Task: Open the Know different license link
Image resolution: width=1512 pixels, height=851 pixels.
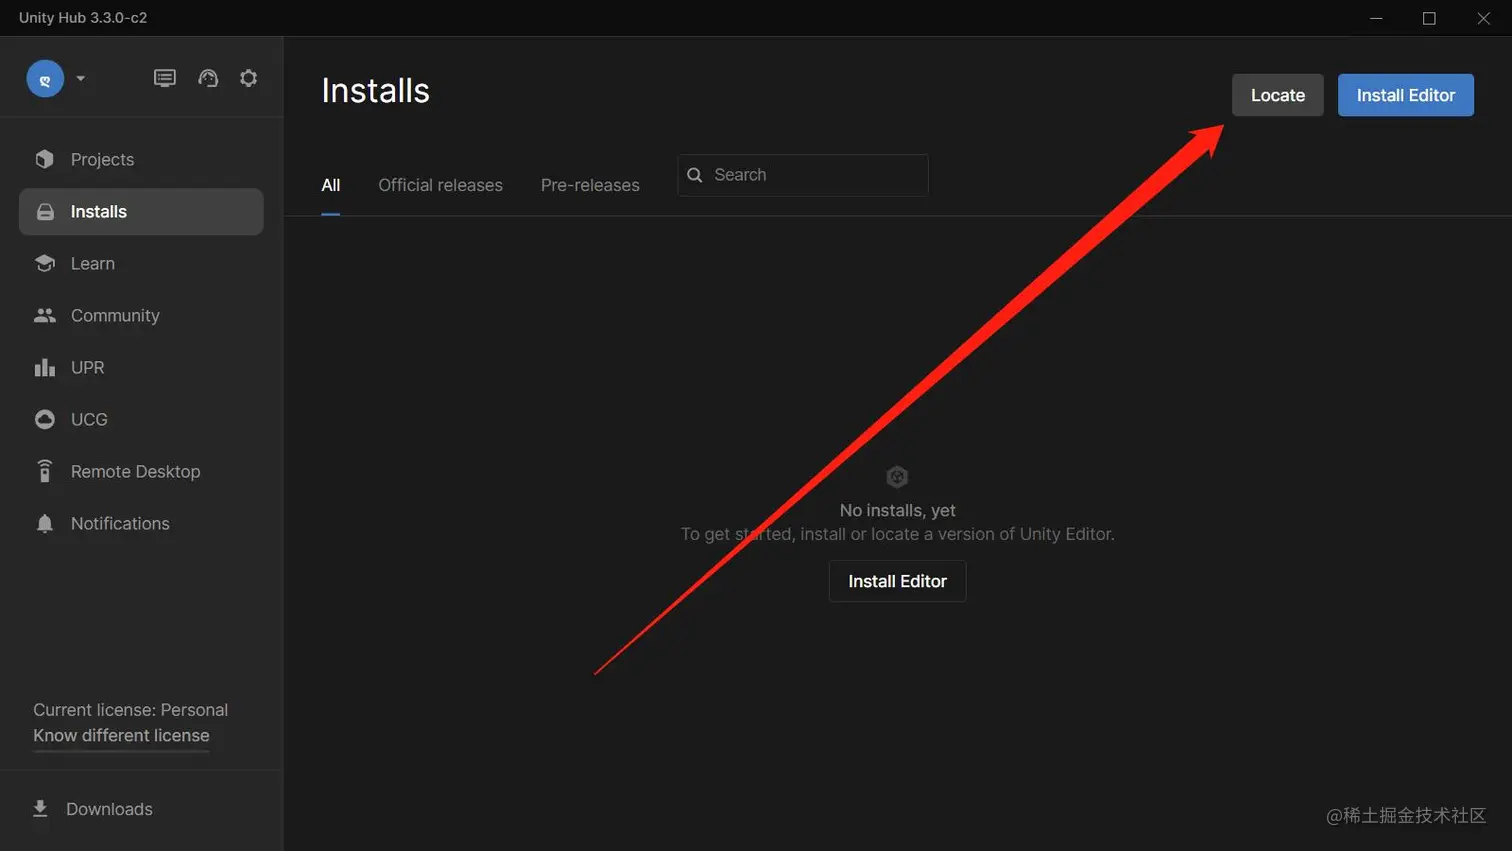Action: pyautogui.click(x=120, y=735)
